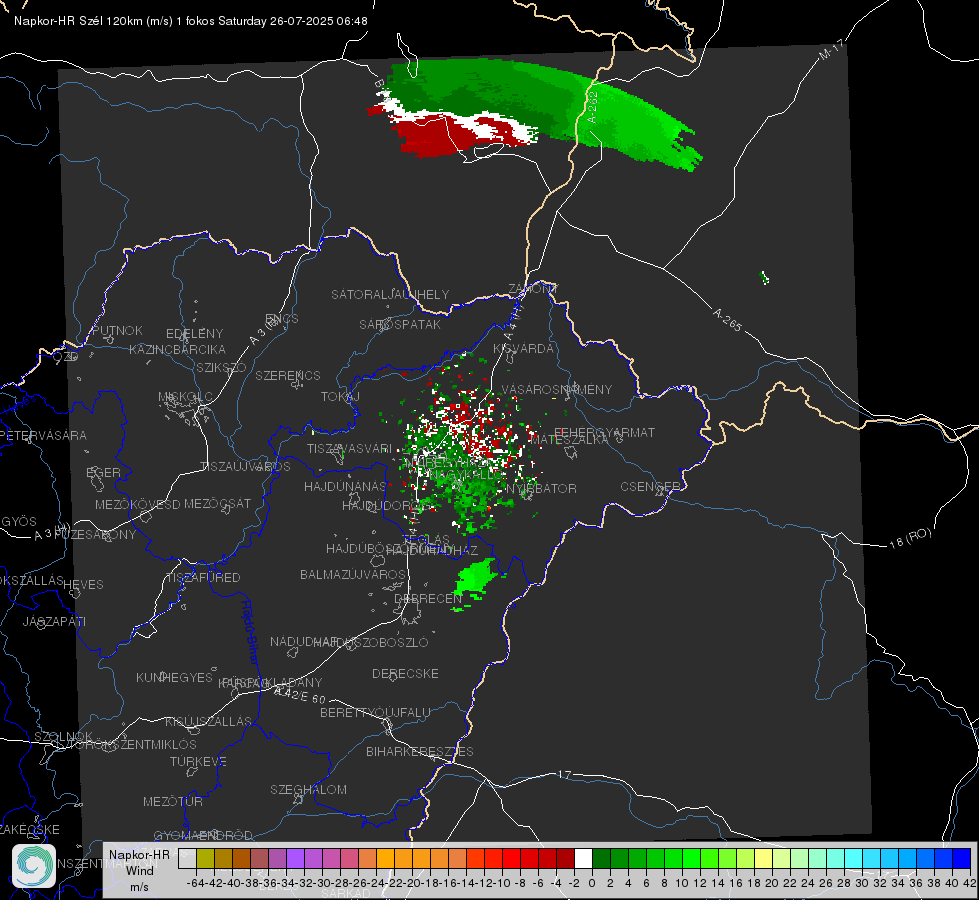Viewport: 979px width, 900px height.
Task: Select the SZIKSZÓ city label
Action: pos(222,367)
